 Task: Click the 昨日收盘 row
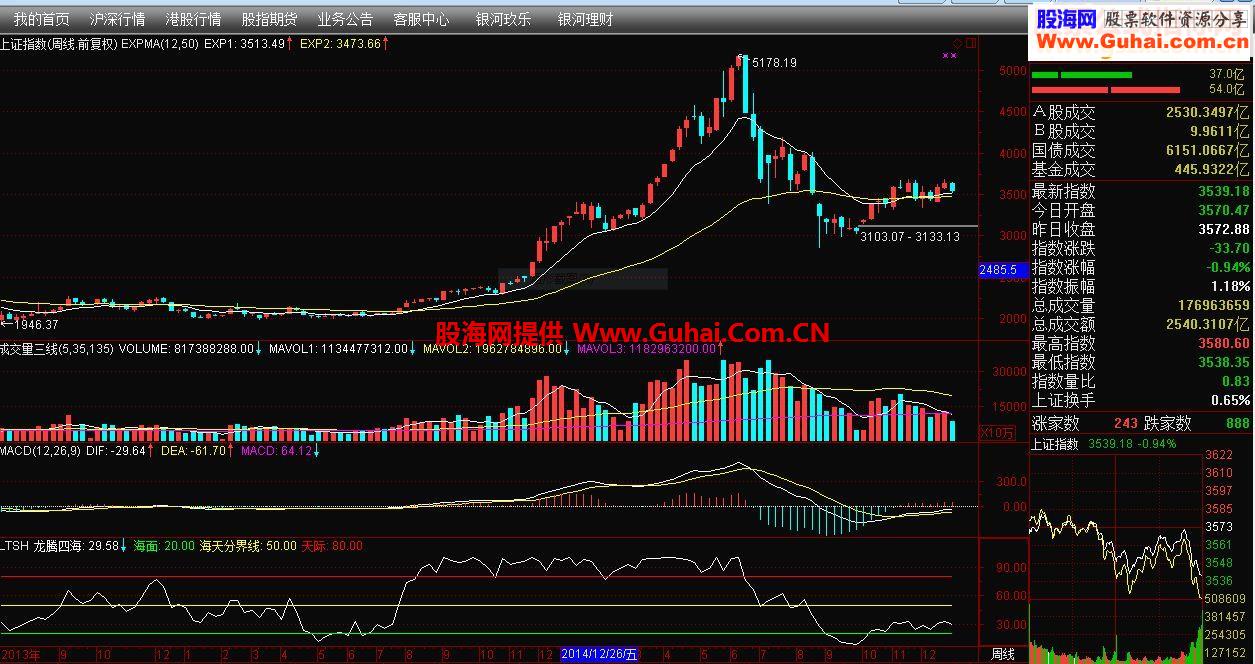(x=1141, y=229)
